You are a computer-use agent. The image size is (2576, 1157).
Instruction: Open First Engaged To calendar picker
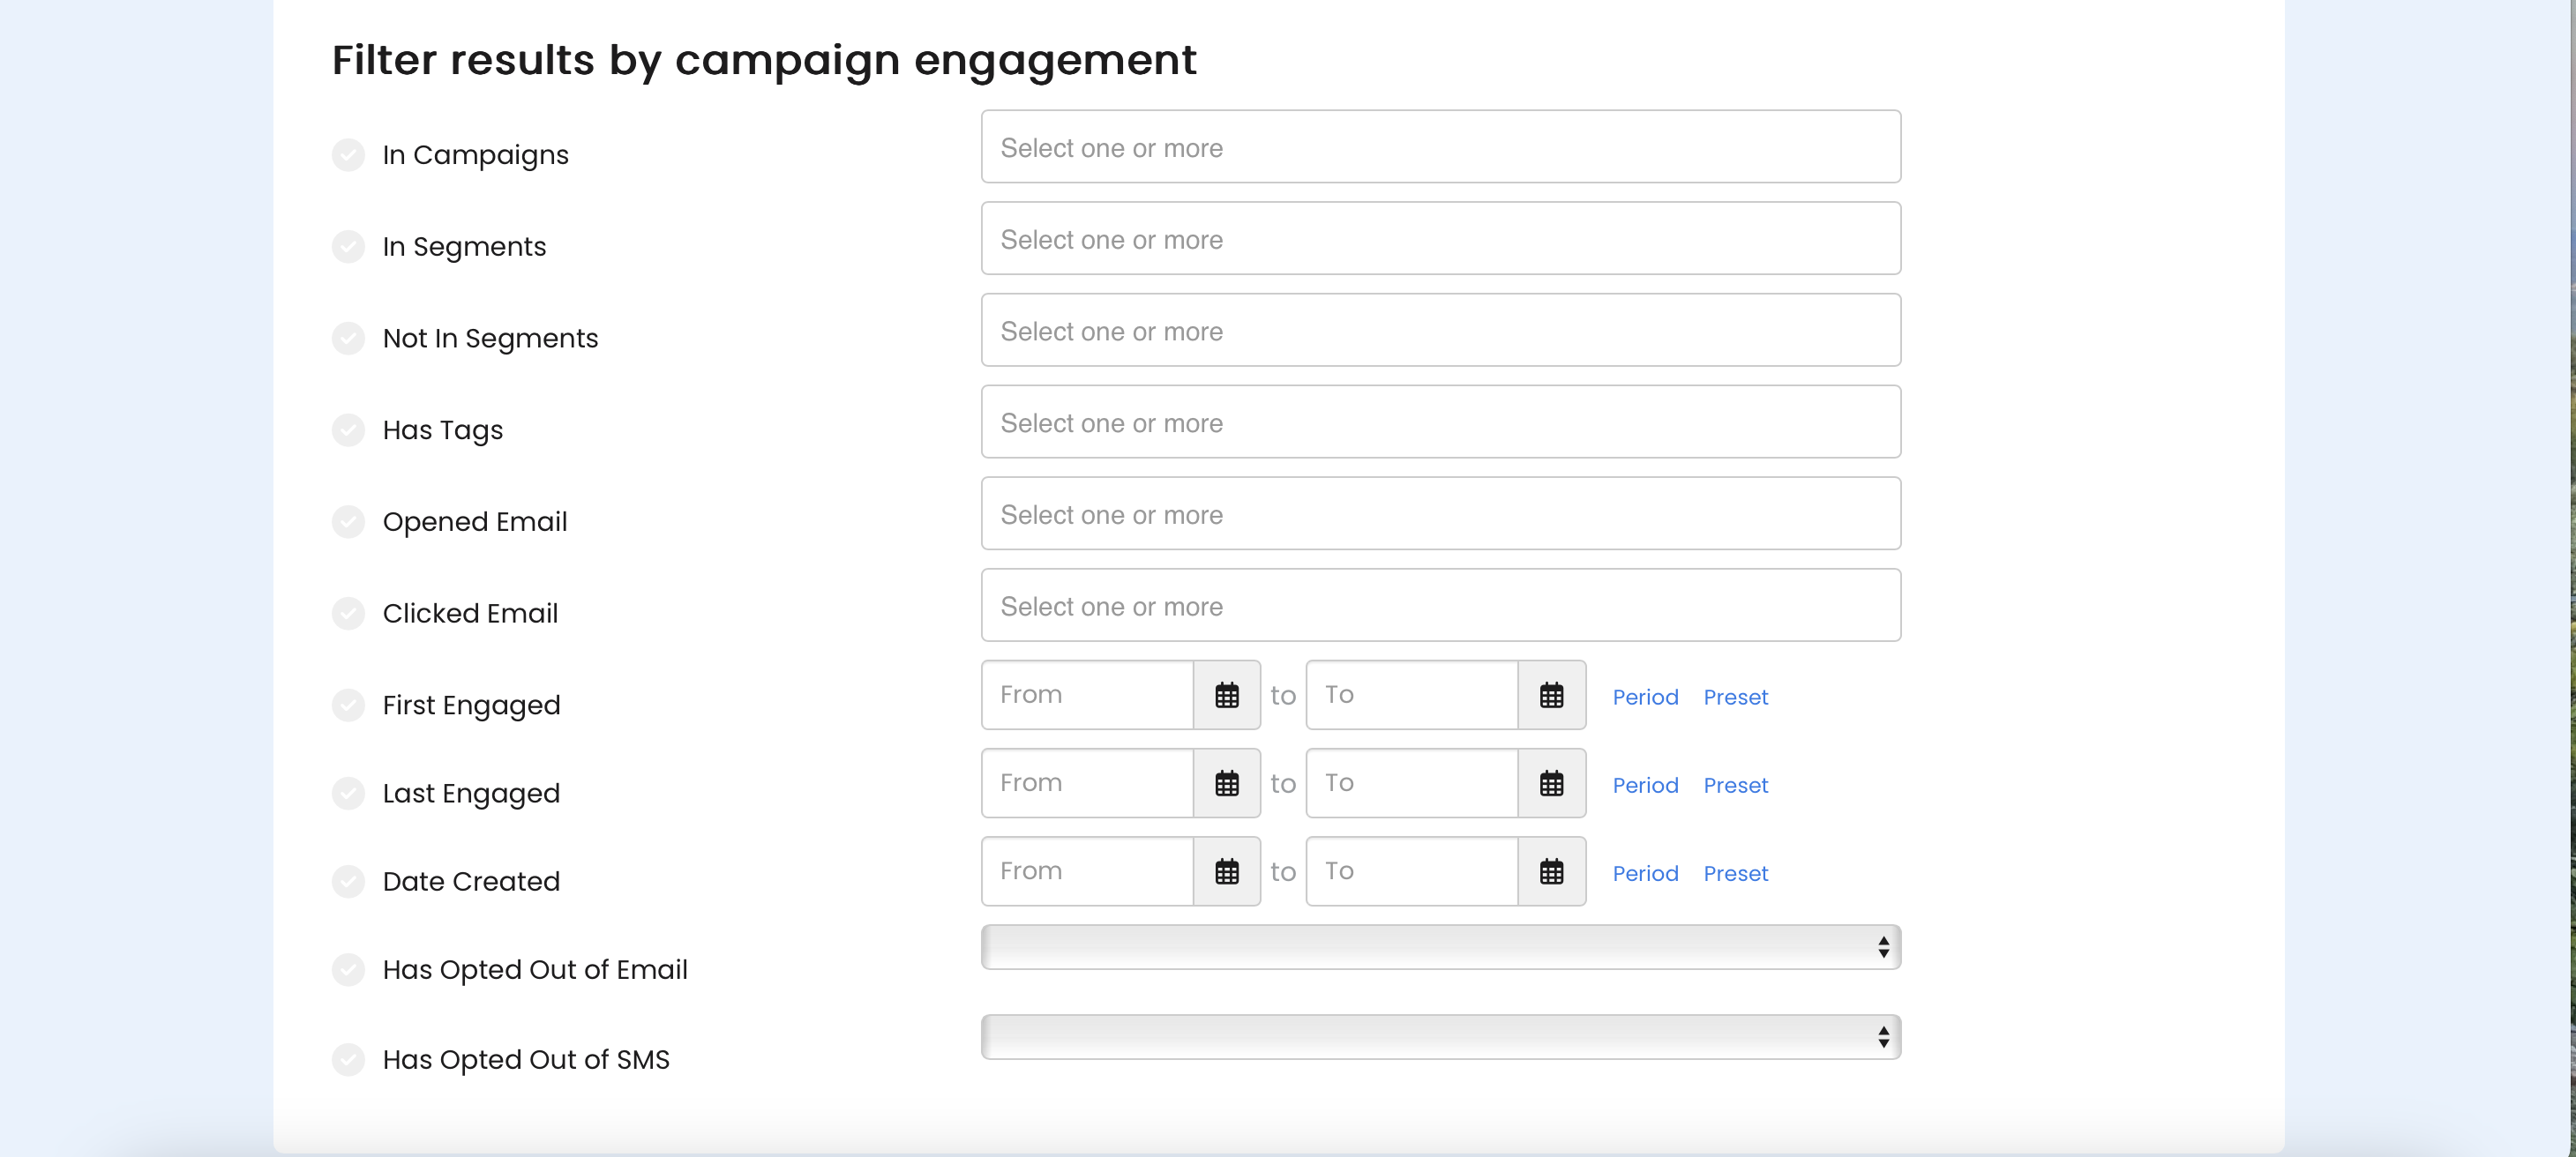coord(1551,695)
